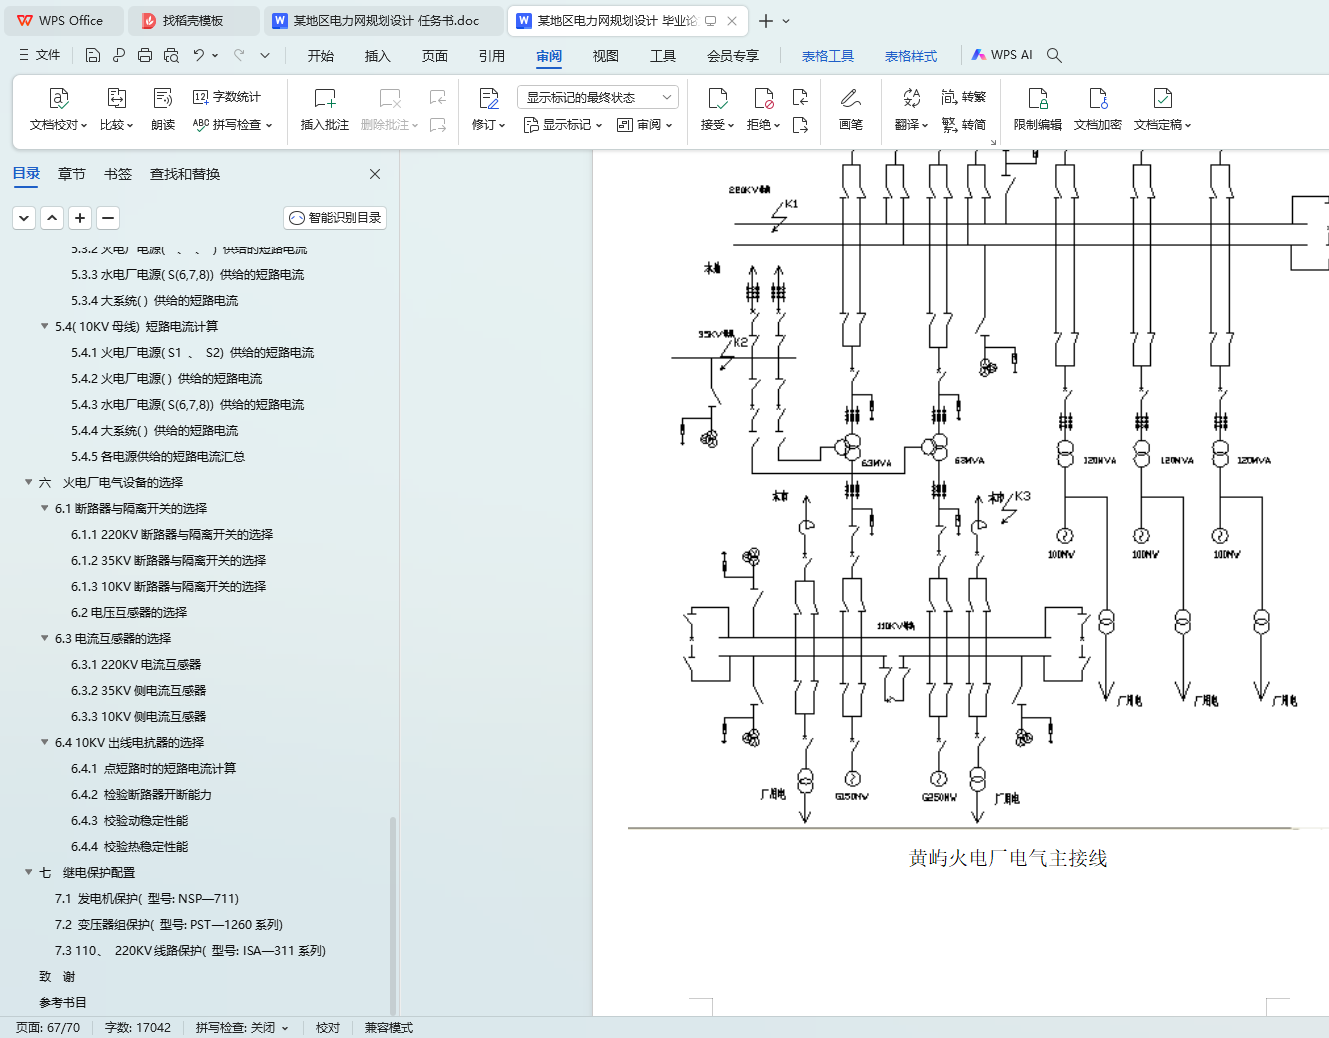The height and width of the screenshot is (1038, 1329).
Task: Jump to 致谢 heading in outline
Action: tap(57, 976)
